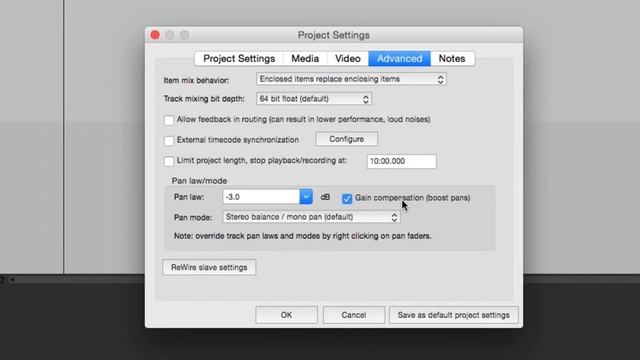Viewport: 640px width, 360px height.
Task: Click Save as default project settings
Action: (453, 315)
